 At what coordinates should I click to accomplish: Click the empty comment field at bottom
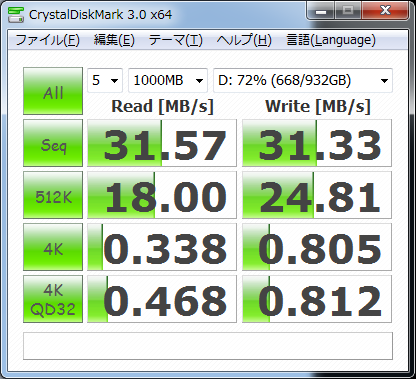208,346
